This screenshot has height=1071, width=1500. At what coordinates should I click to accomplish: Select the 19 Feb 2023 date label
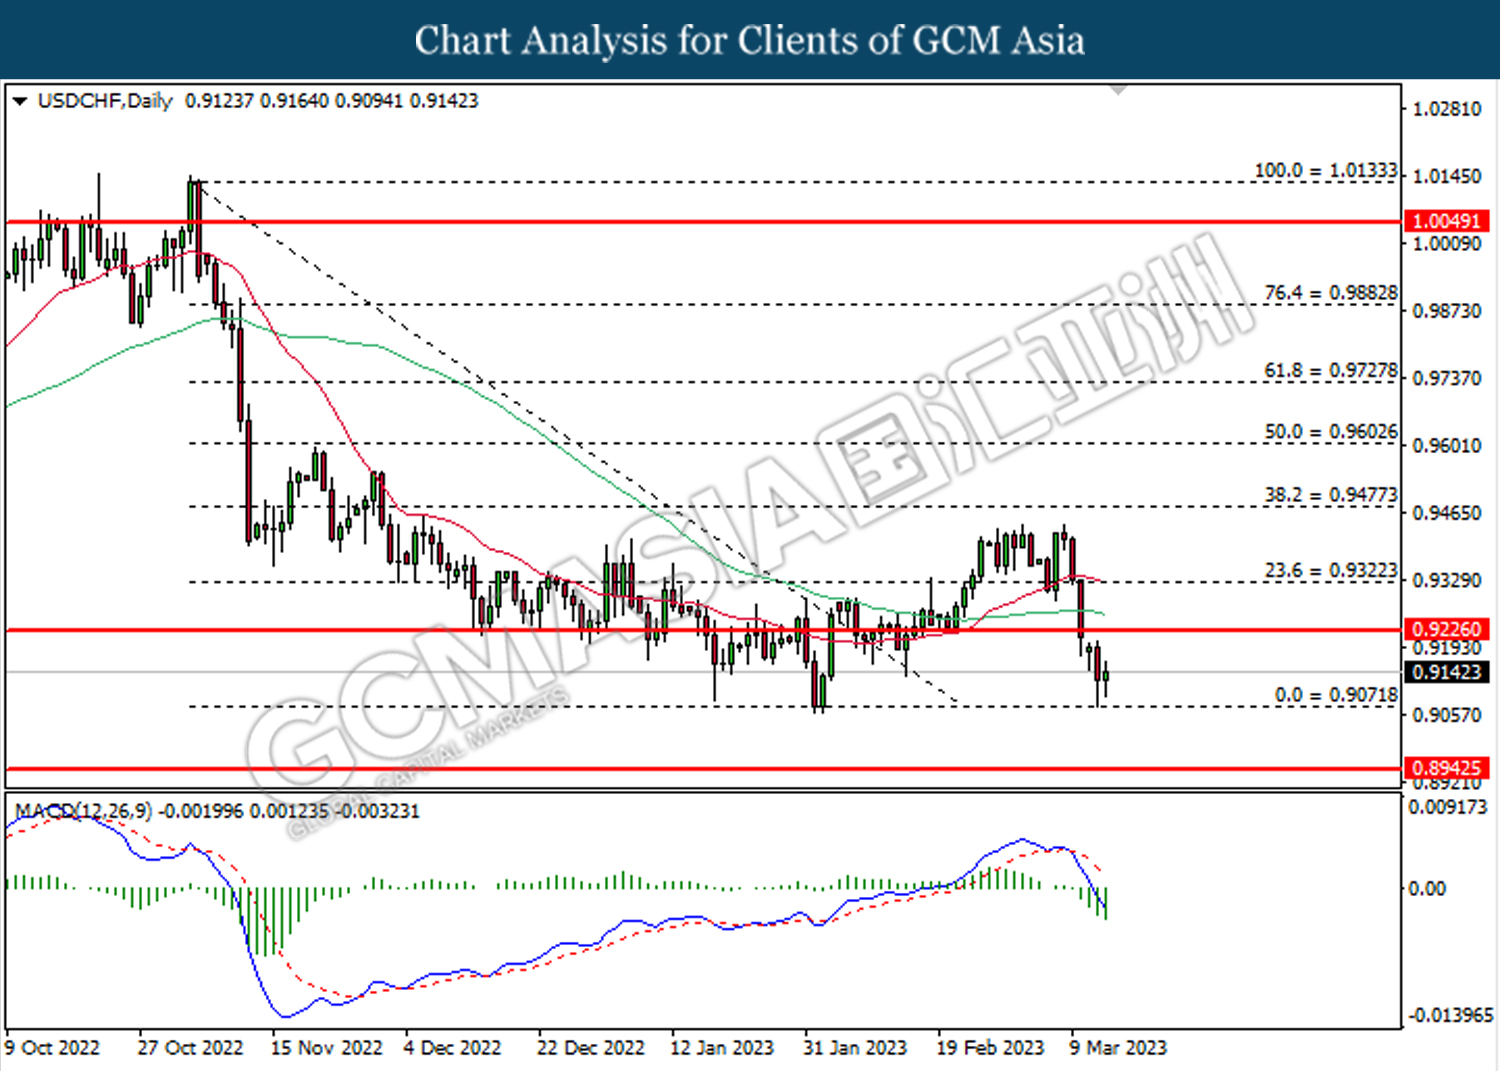click(990, 1047)
